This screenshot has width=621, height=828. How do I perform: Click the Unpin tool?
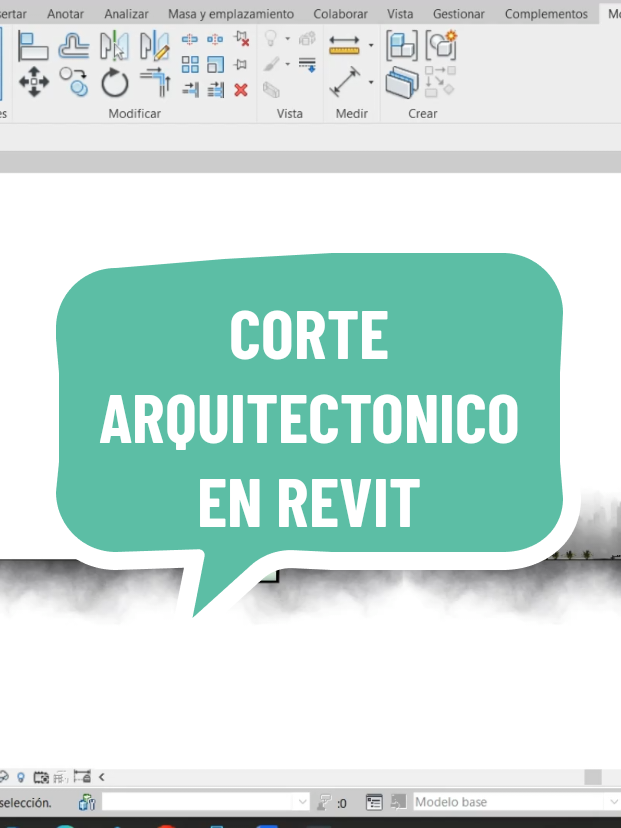click(x=241, y=39)
